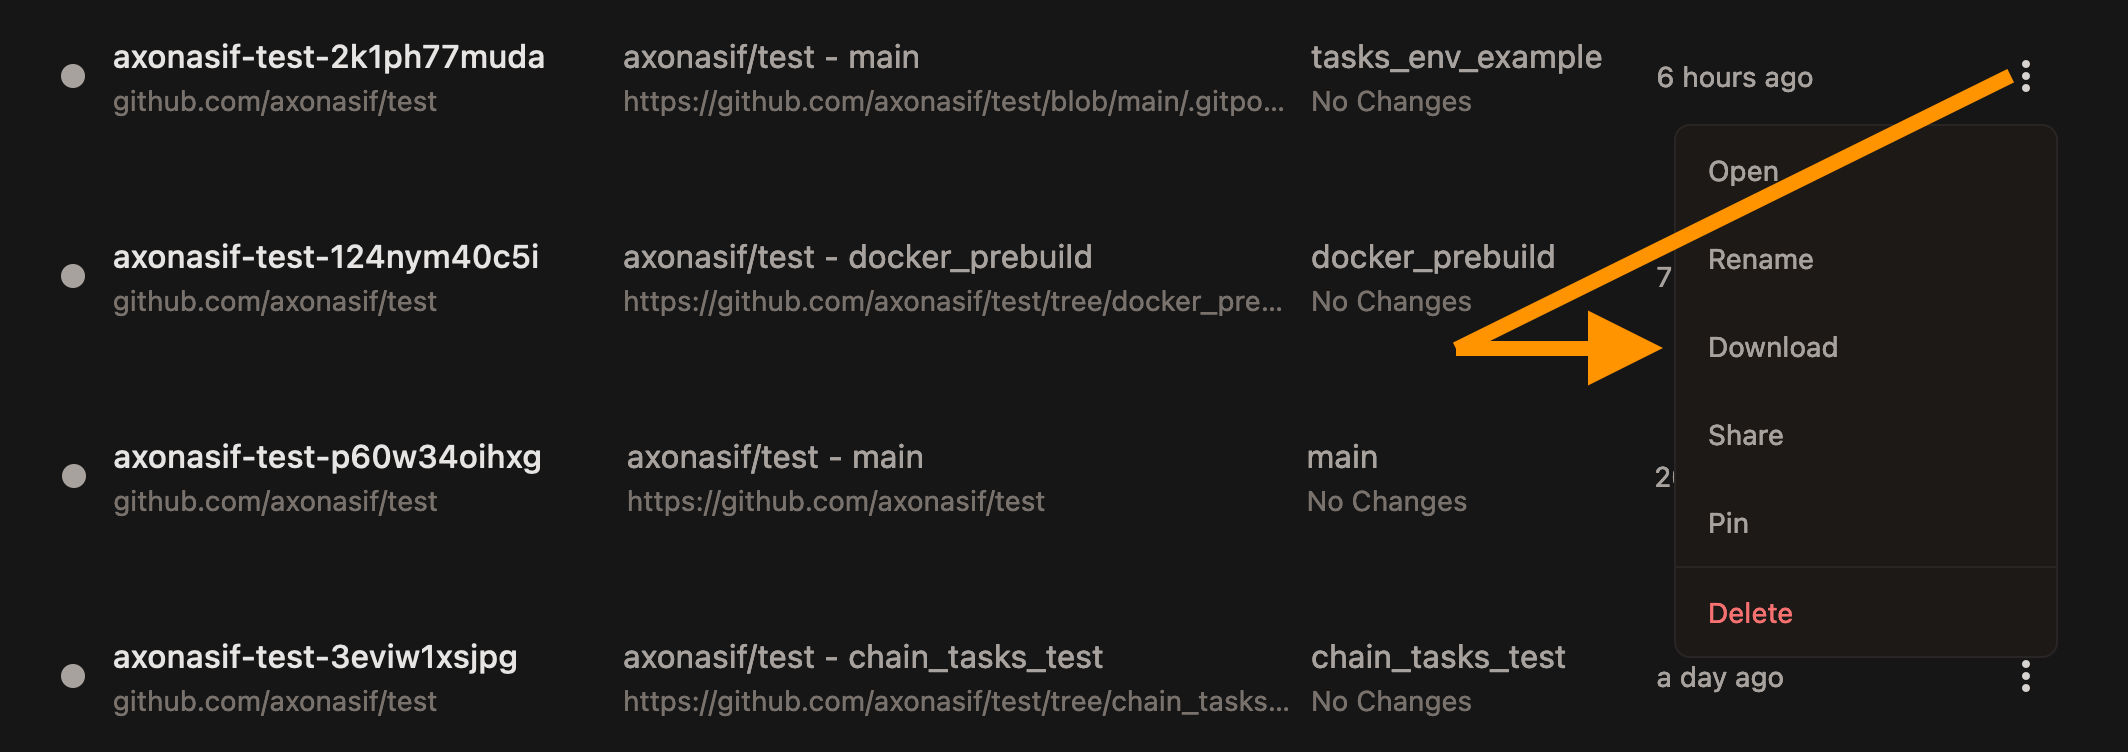Delete the workspace via the red menu entry
This screenshot has height=752, width=2128.
pos(1751,612)
